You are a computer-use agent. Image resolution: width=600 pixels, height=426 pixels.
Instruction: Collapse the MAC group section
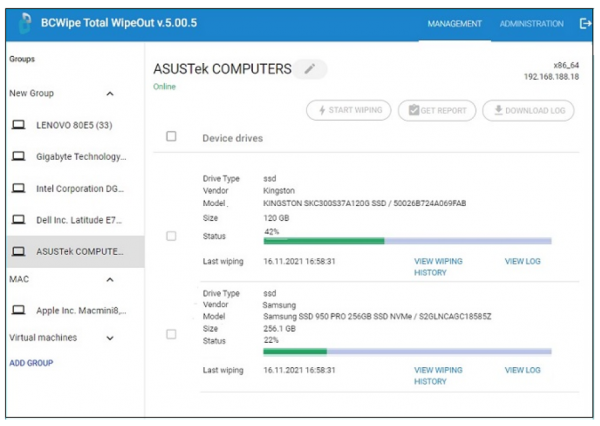110,280
